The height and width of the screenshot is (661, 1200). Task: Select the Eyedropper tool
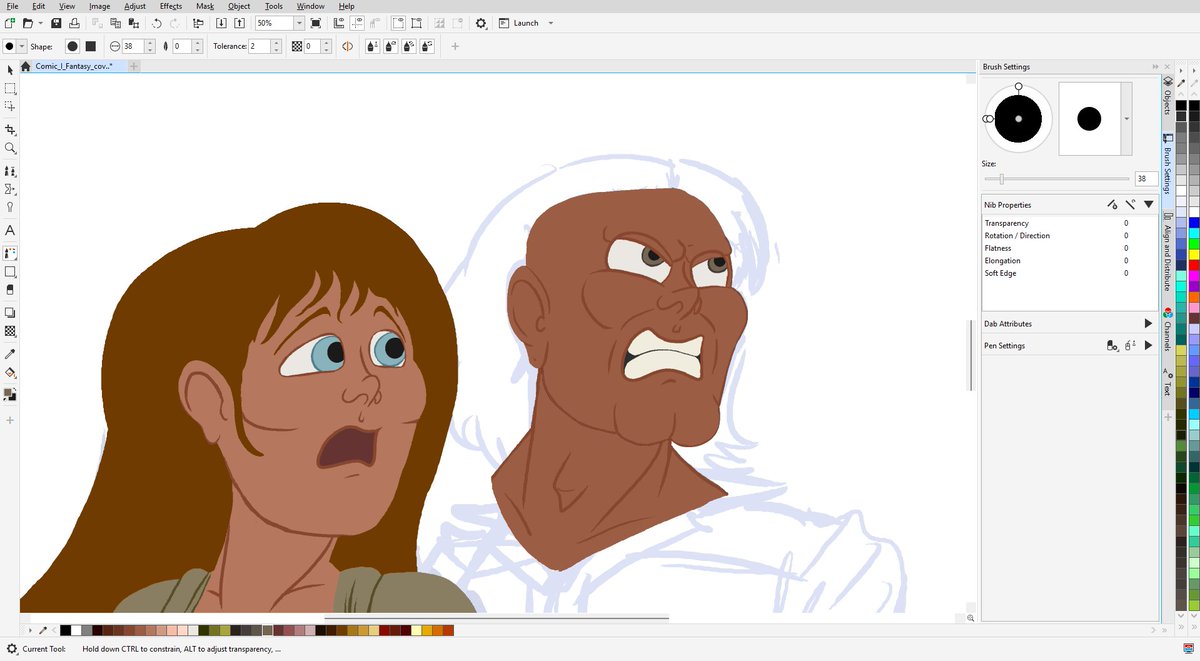coord(10,354)
